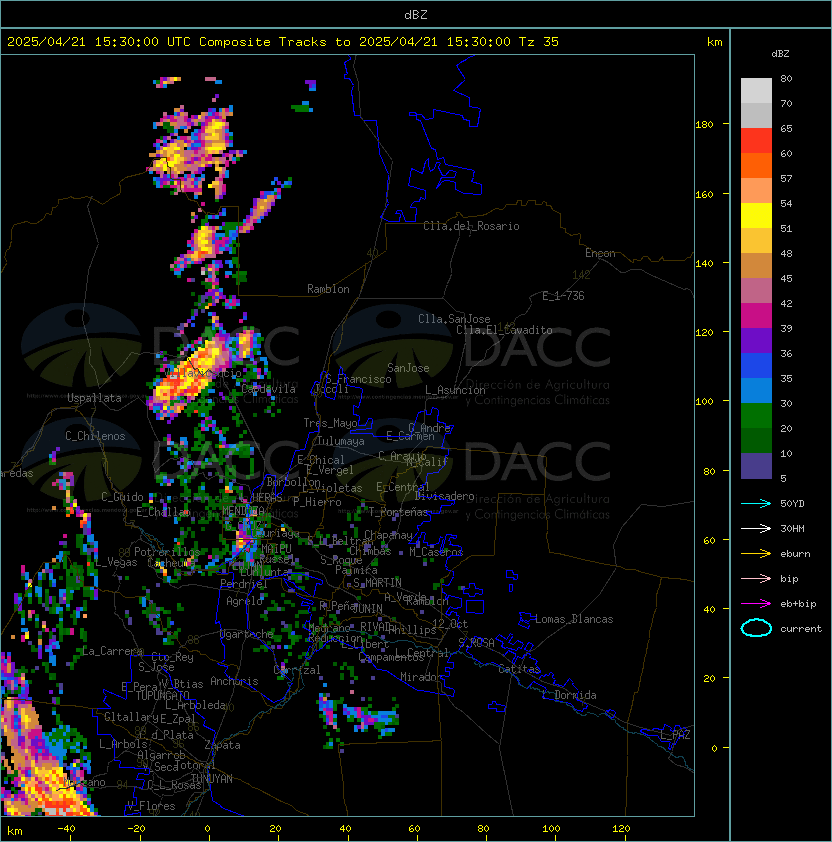Click the 'L_Asuncion' map label
832x842 pixels.
(455, 390)
